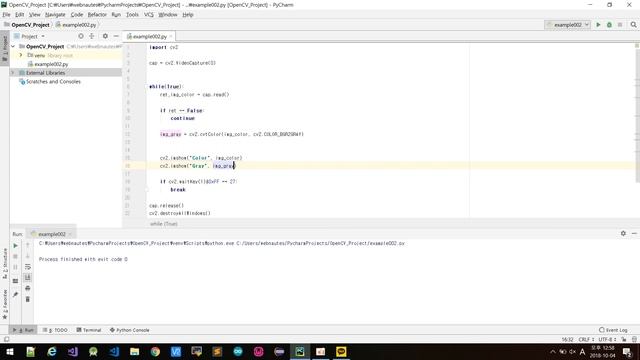The image size is (640, 360).
Task: Open the File menu
Action: click(6, 15)
